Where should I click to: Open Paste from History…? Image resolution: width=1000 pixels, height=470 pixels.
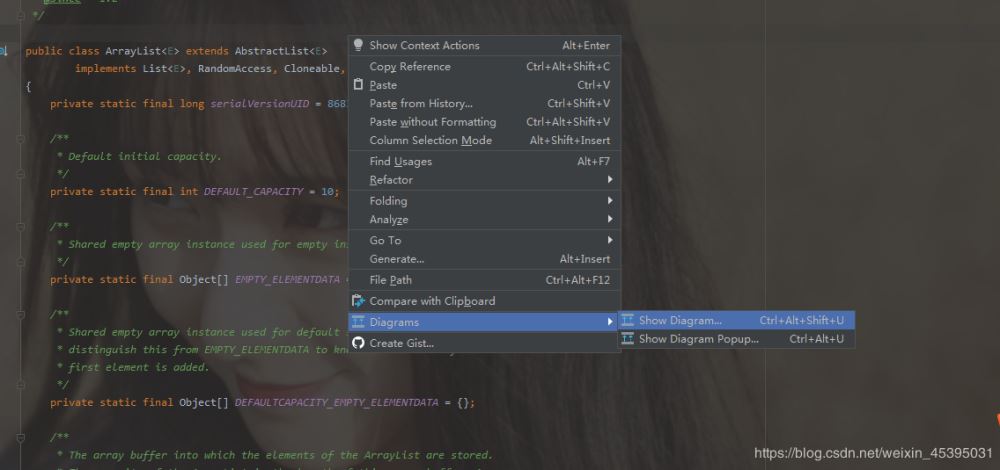pos(484,103)
